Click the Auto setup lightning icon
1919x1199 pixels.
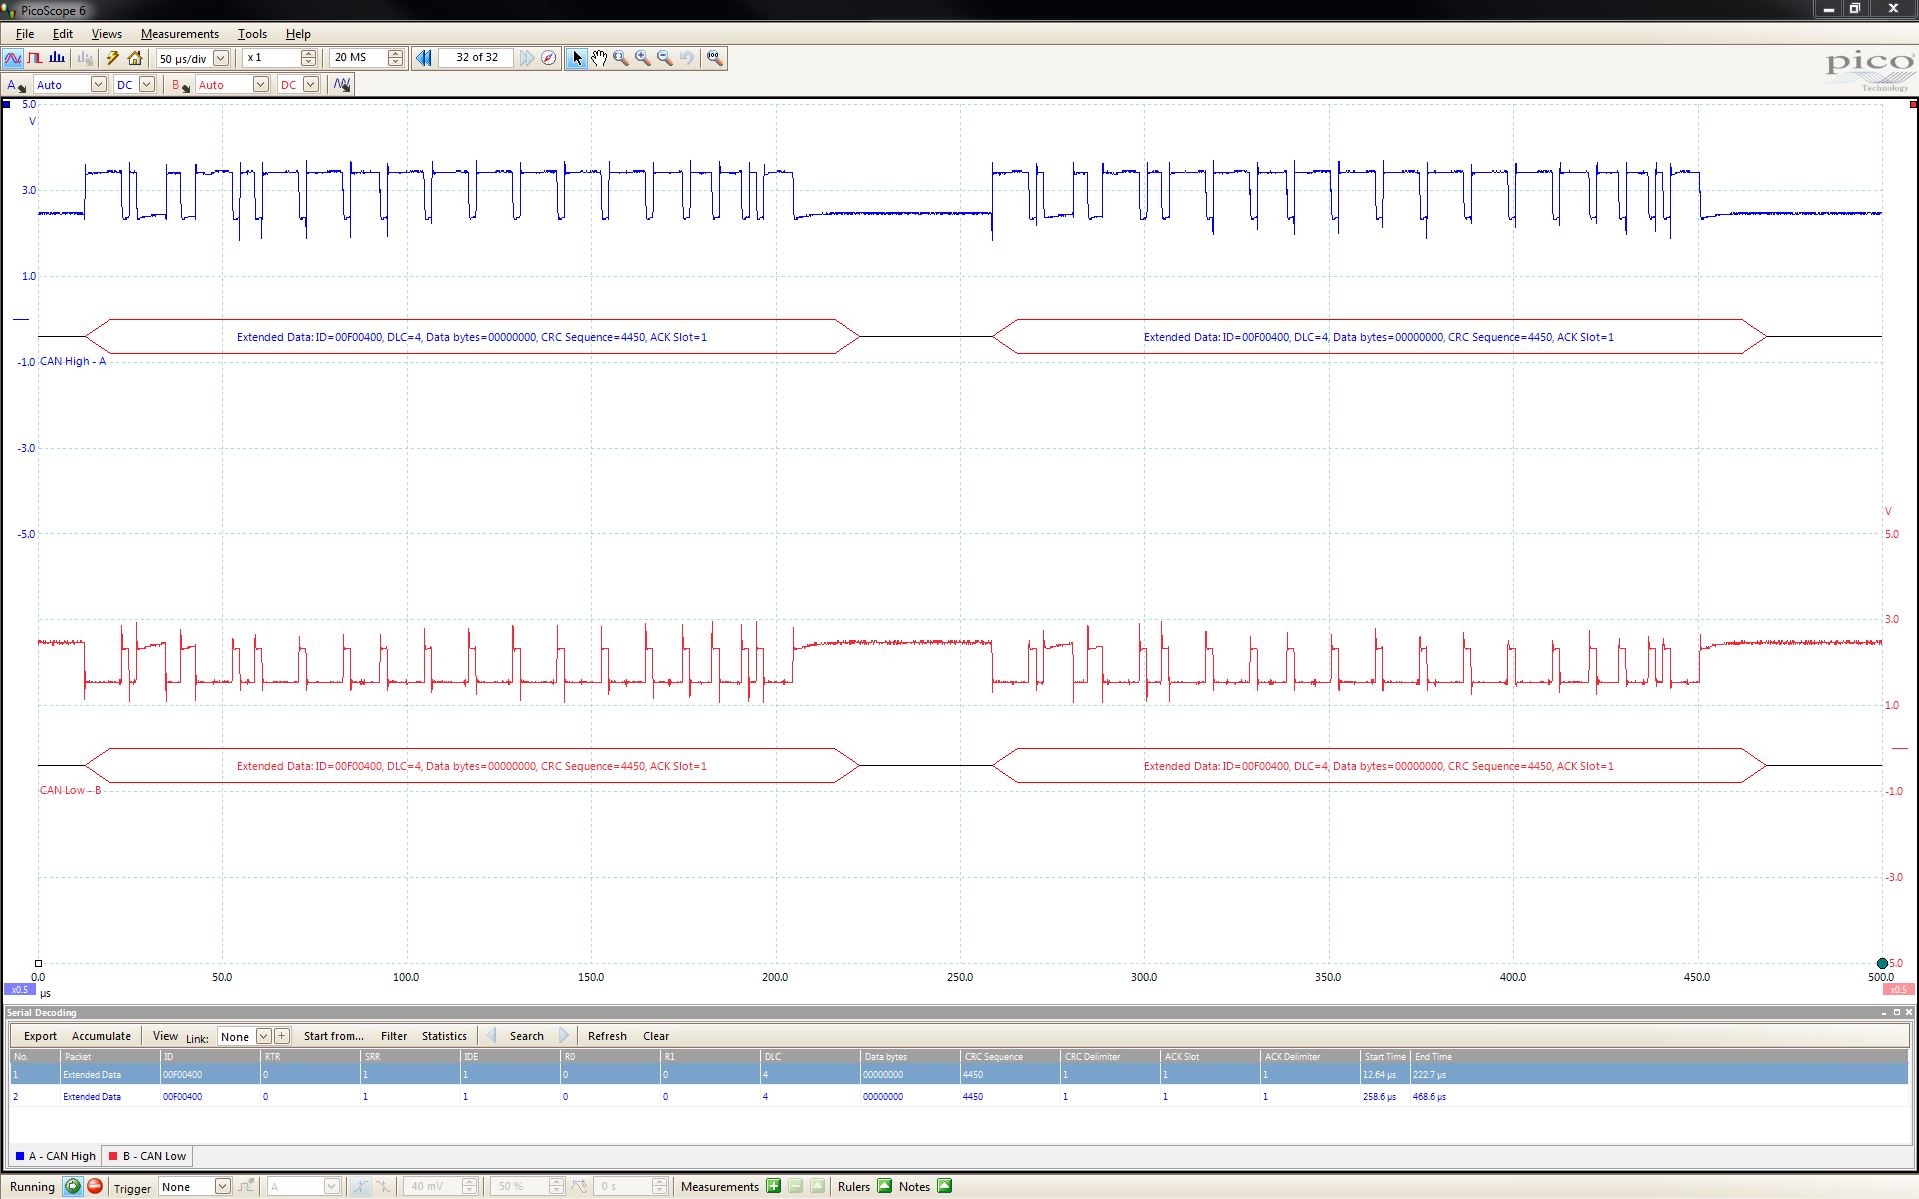[x=113, y=58]
